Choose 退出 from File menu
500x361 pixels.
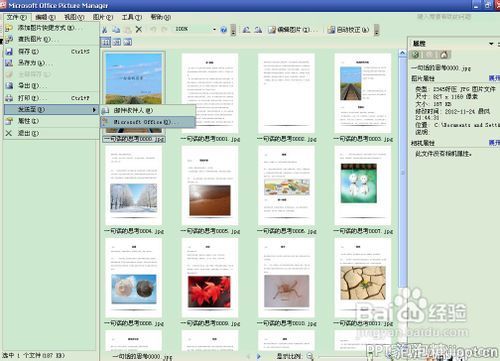tap(51, 133)
